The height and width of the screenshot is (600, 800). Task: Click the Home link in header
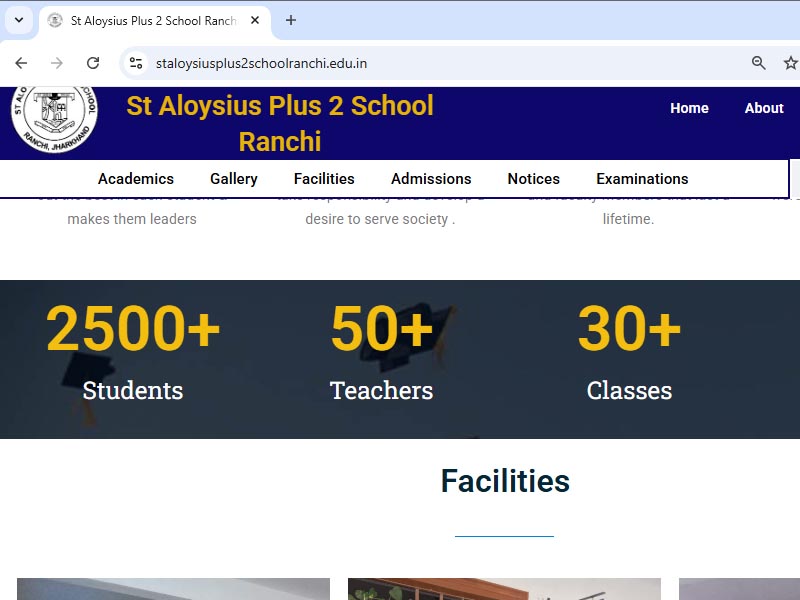[689, 108]
